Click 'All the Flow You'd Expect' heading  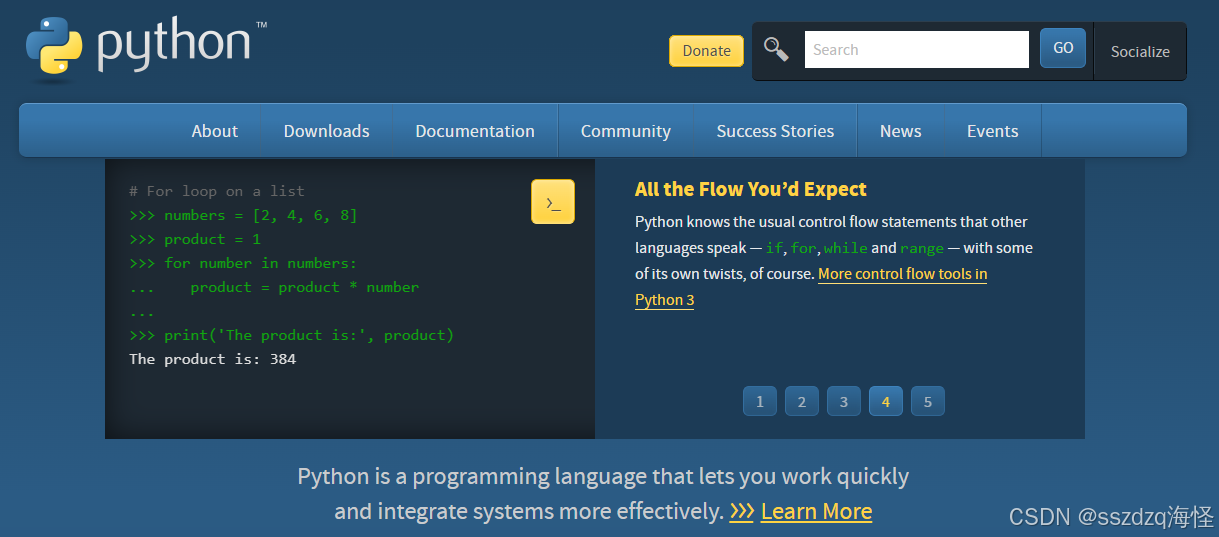751,189
